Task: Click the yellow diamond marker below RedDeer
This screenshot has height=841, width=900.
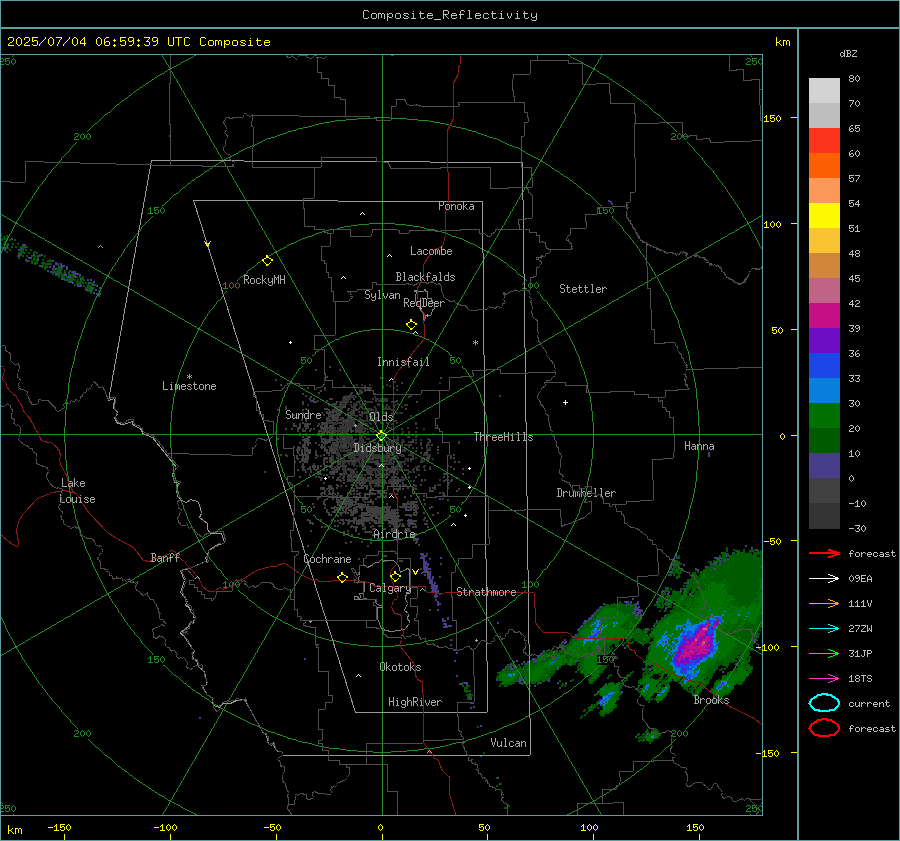Action: [411, 325]
